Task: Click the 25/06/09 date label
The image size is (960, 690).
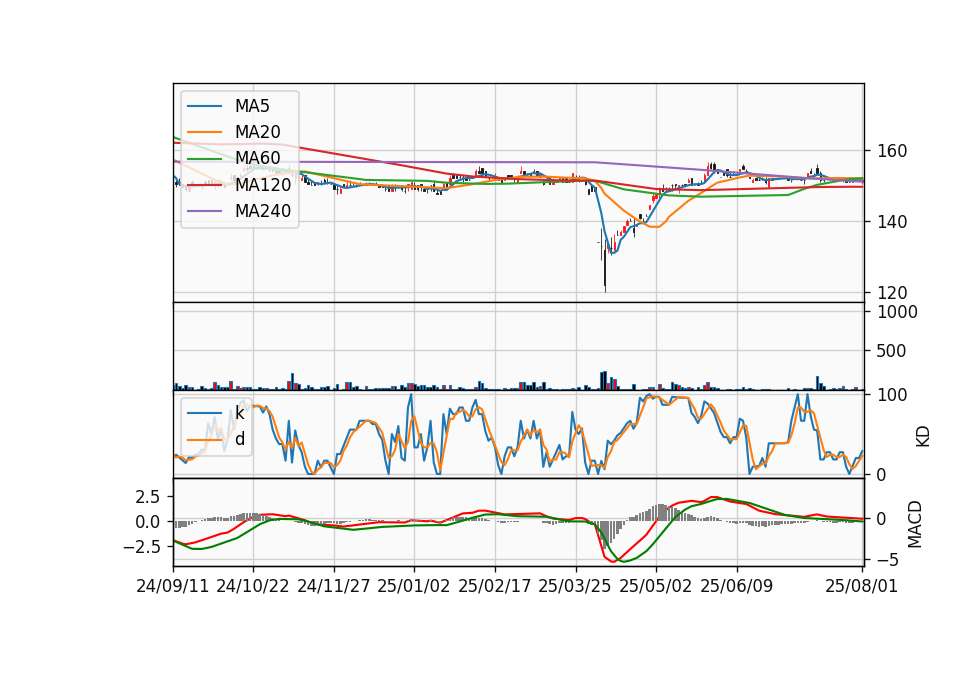Action: click(x=737, y=586)
